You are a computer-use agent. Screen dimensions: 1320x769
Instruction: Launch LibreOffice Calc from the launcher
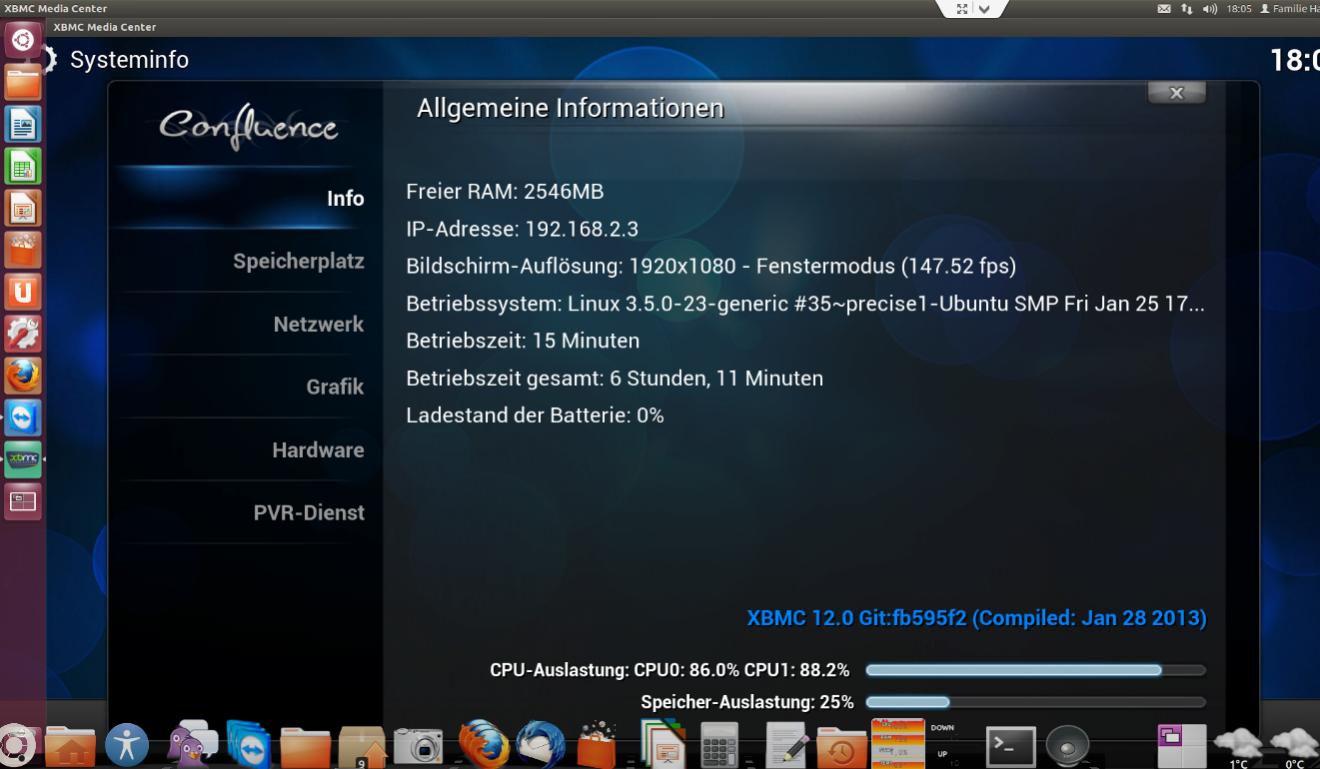pos(23,166)
